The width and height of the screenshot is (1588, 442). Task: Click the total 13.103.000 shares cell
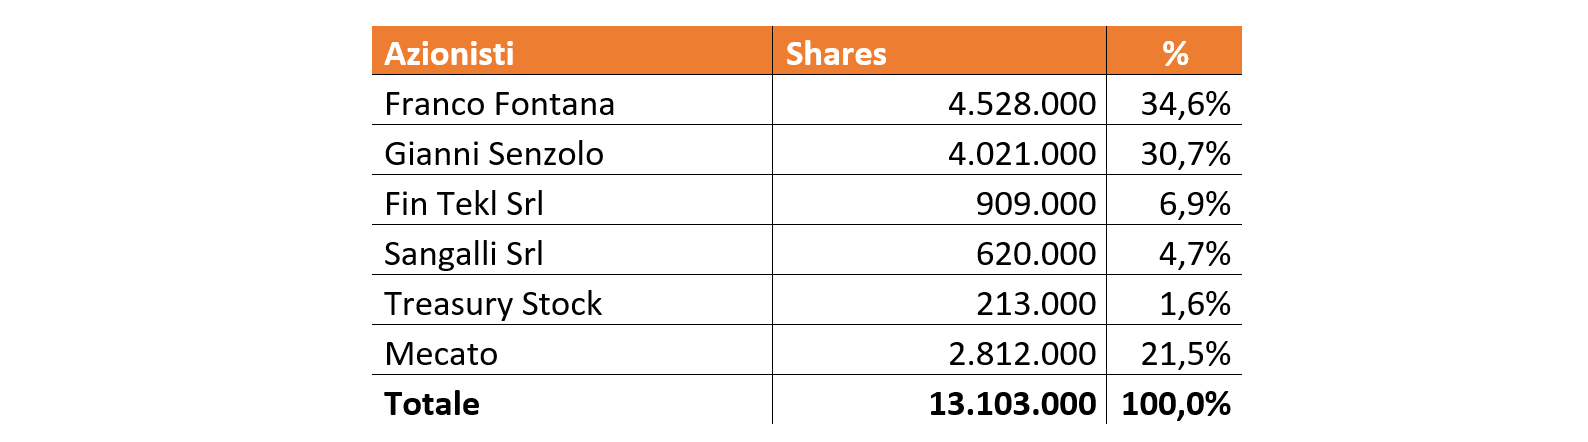(939, 400)
